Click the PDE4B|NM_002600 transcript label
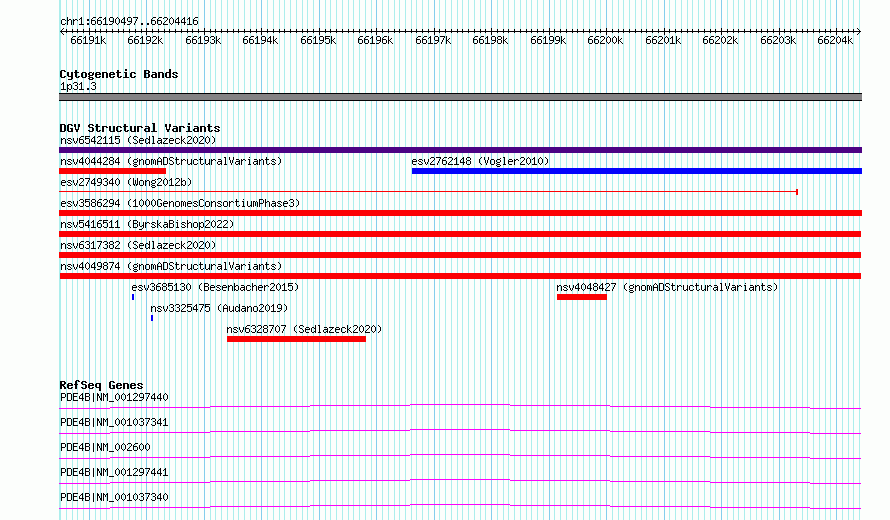The height and width of the screenshot is (520, 890). (105, 447)
